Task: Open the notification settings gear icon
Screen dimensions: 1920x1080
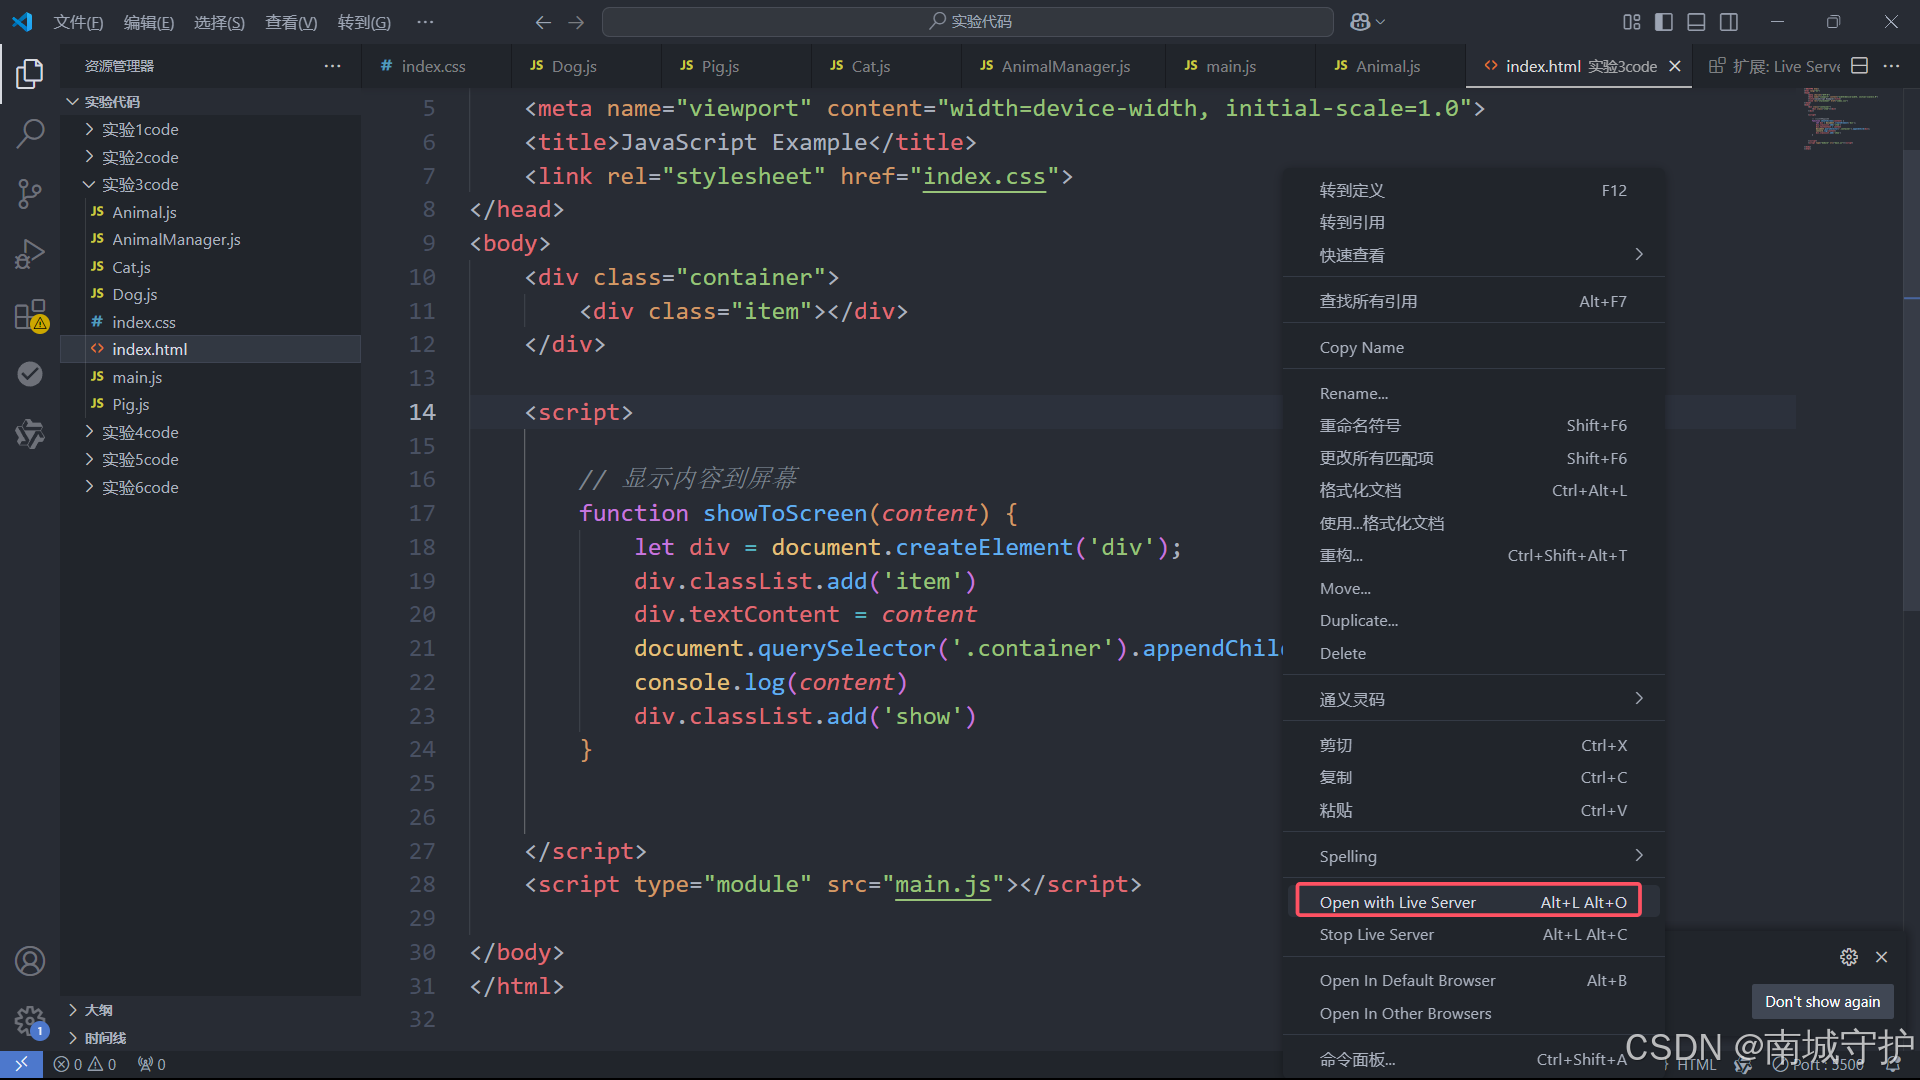Action: [1849, 957]
